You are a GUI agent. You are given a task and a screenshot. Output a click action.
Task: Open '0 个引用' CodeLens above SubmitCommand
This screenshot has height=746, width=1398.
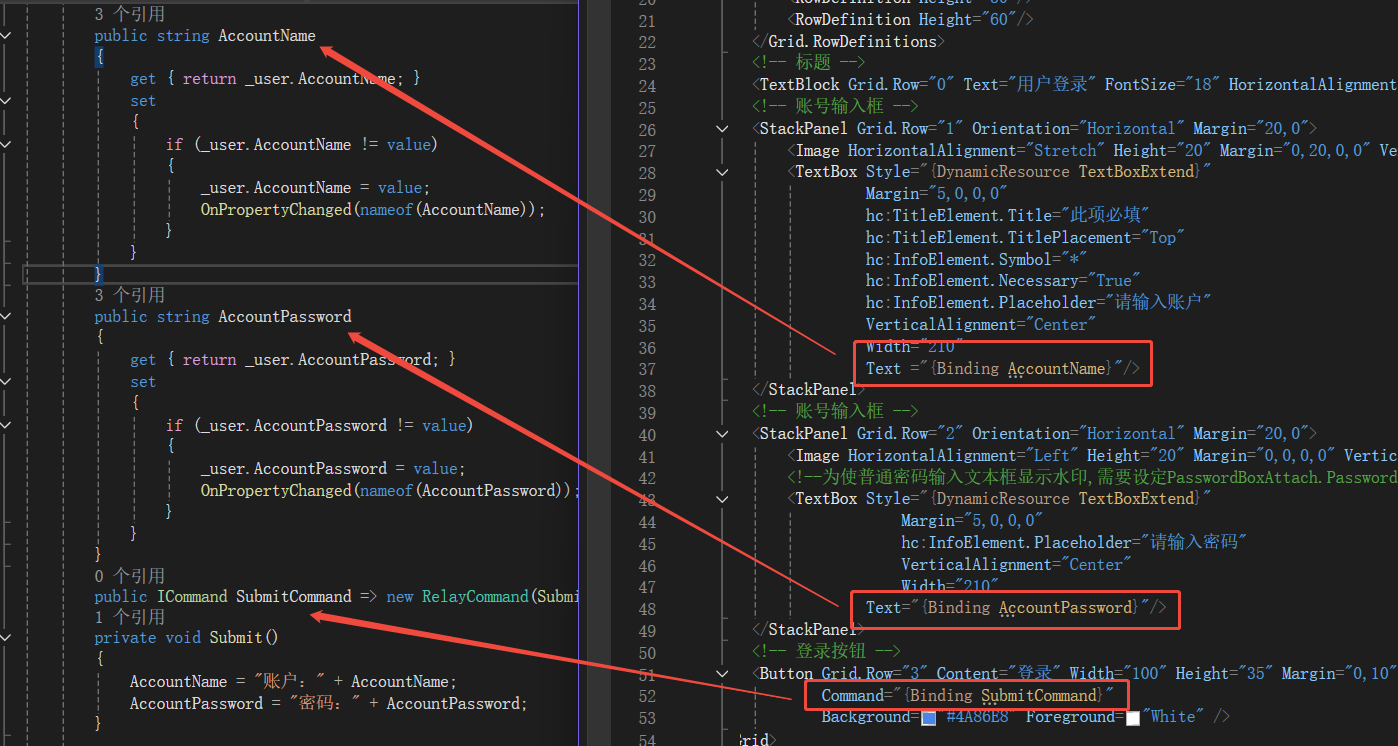130,575
